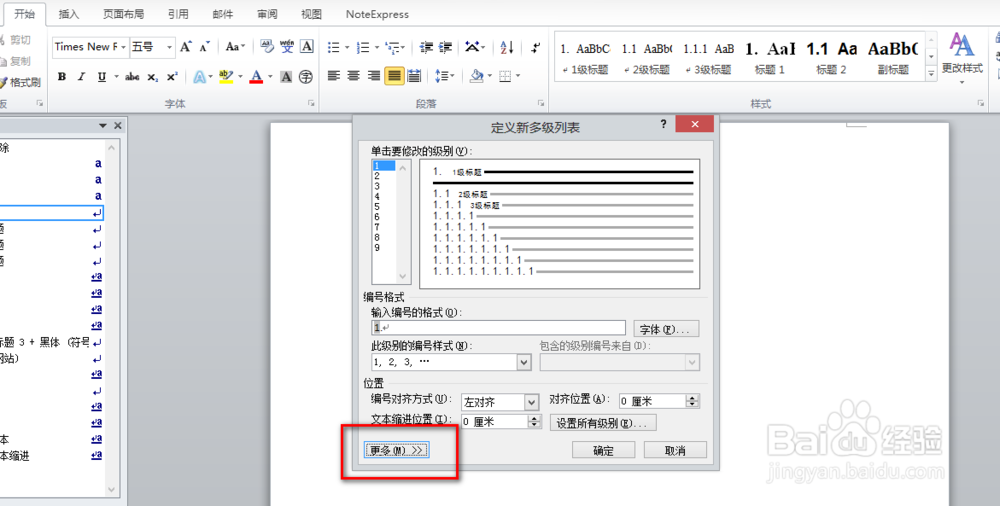Apply paragraph shading fill bucket
The width and height of the screenshot is (1000, 506).
476,76
